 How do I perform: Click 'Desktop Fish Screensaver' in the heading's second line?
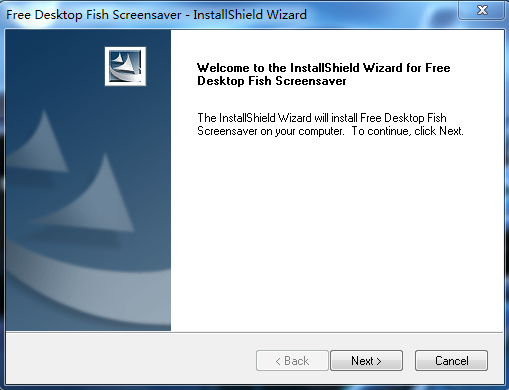click(272, 81)
